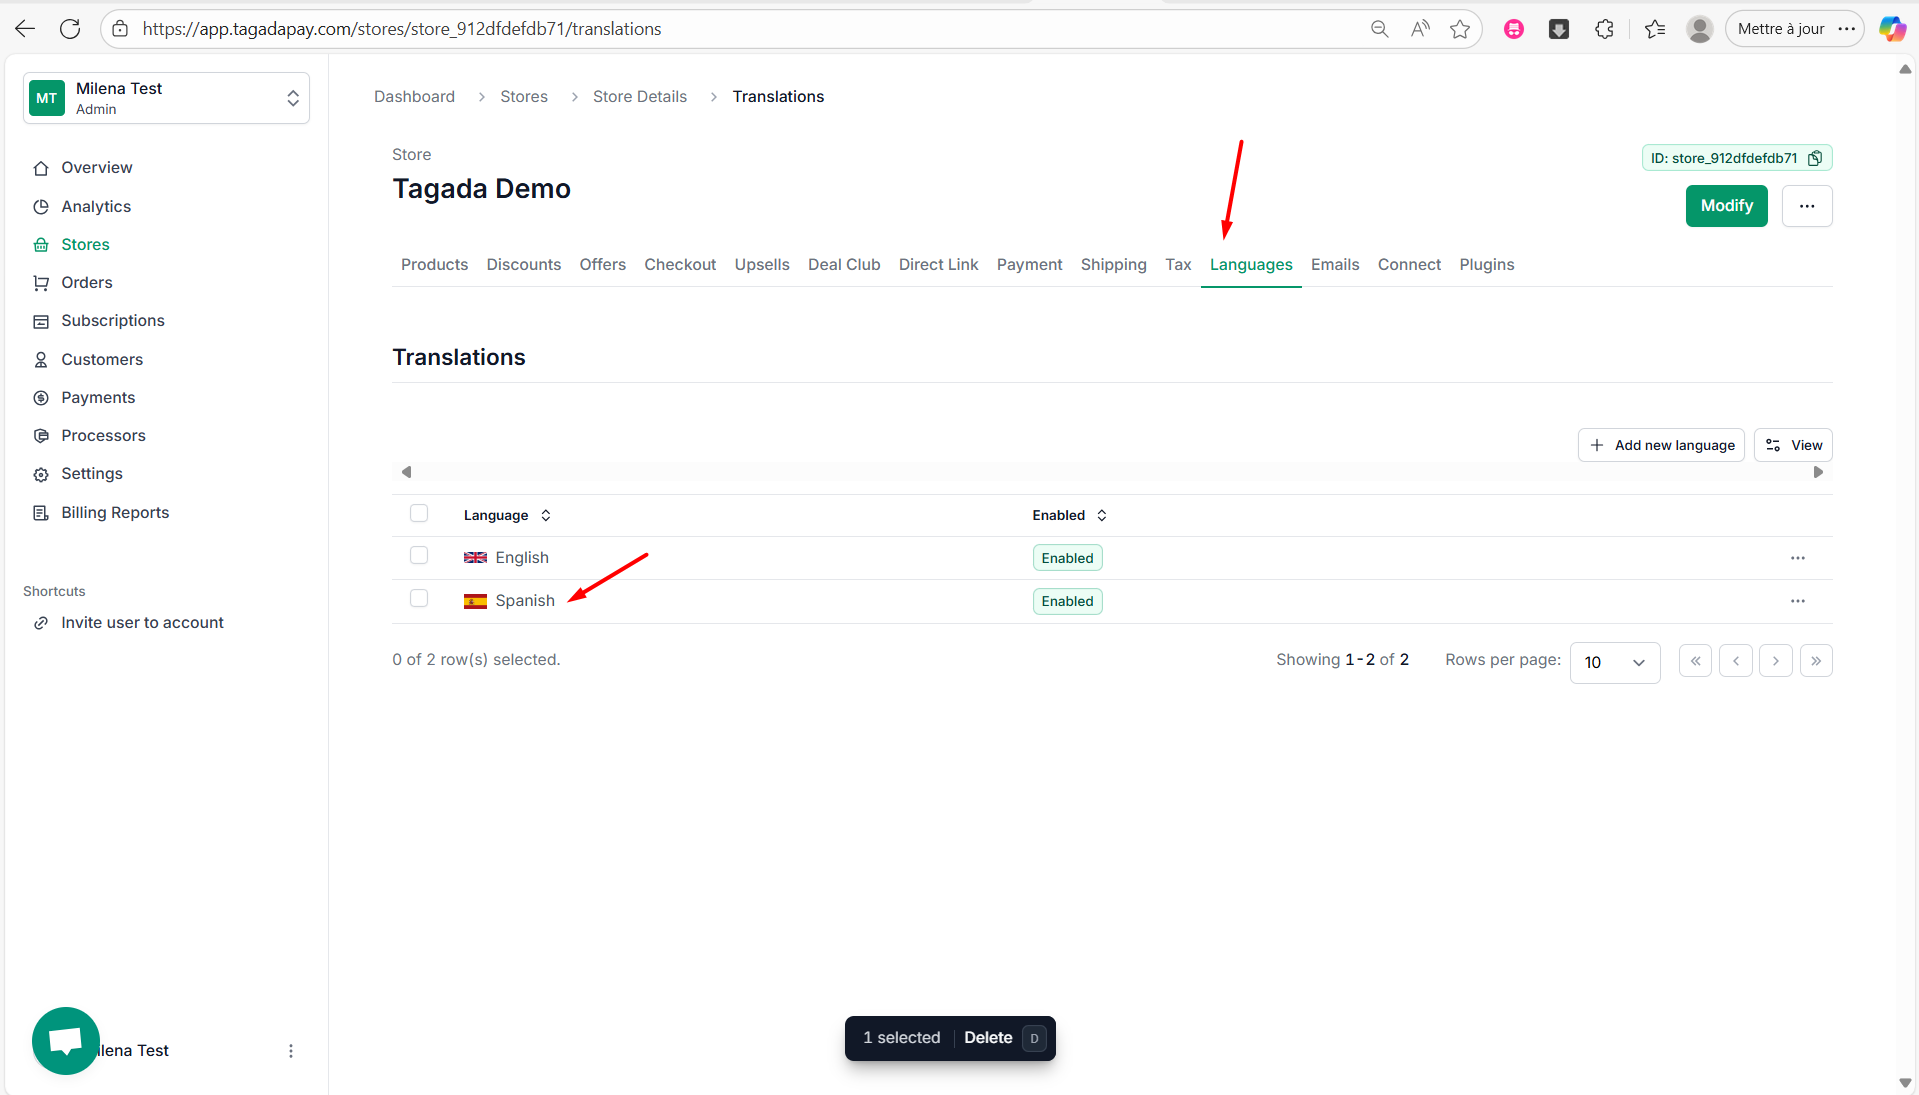The image size is (1919, 1095).
Task: Switch to the Emails tab
Action: (1334, 265)
